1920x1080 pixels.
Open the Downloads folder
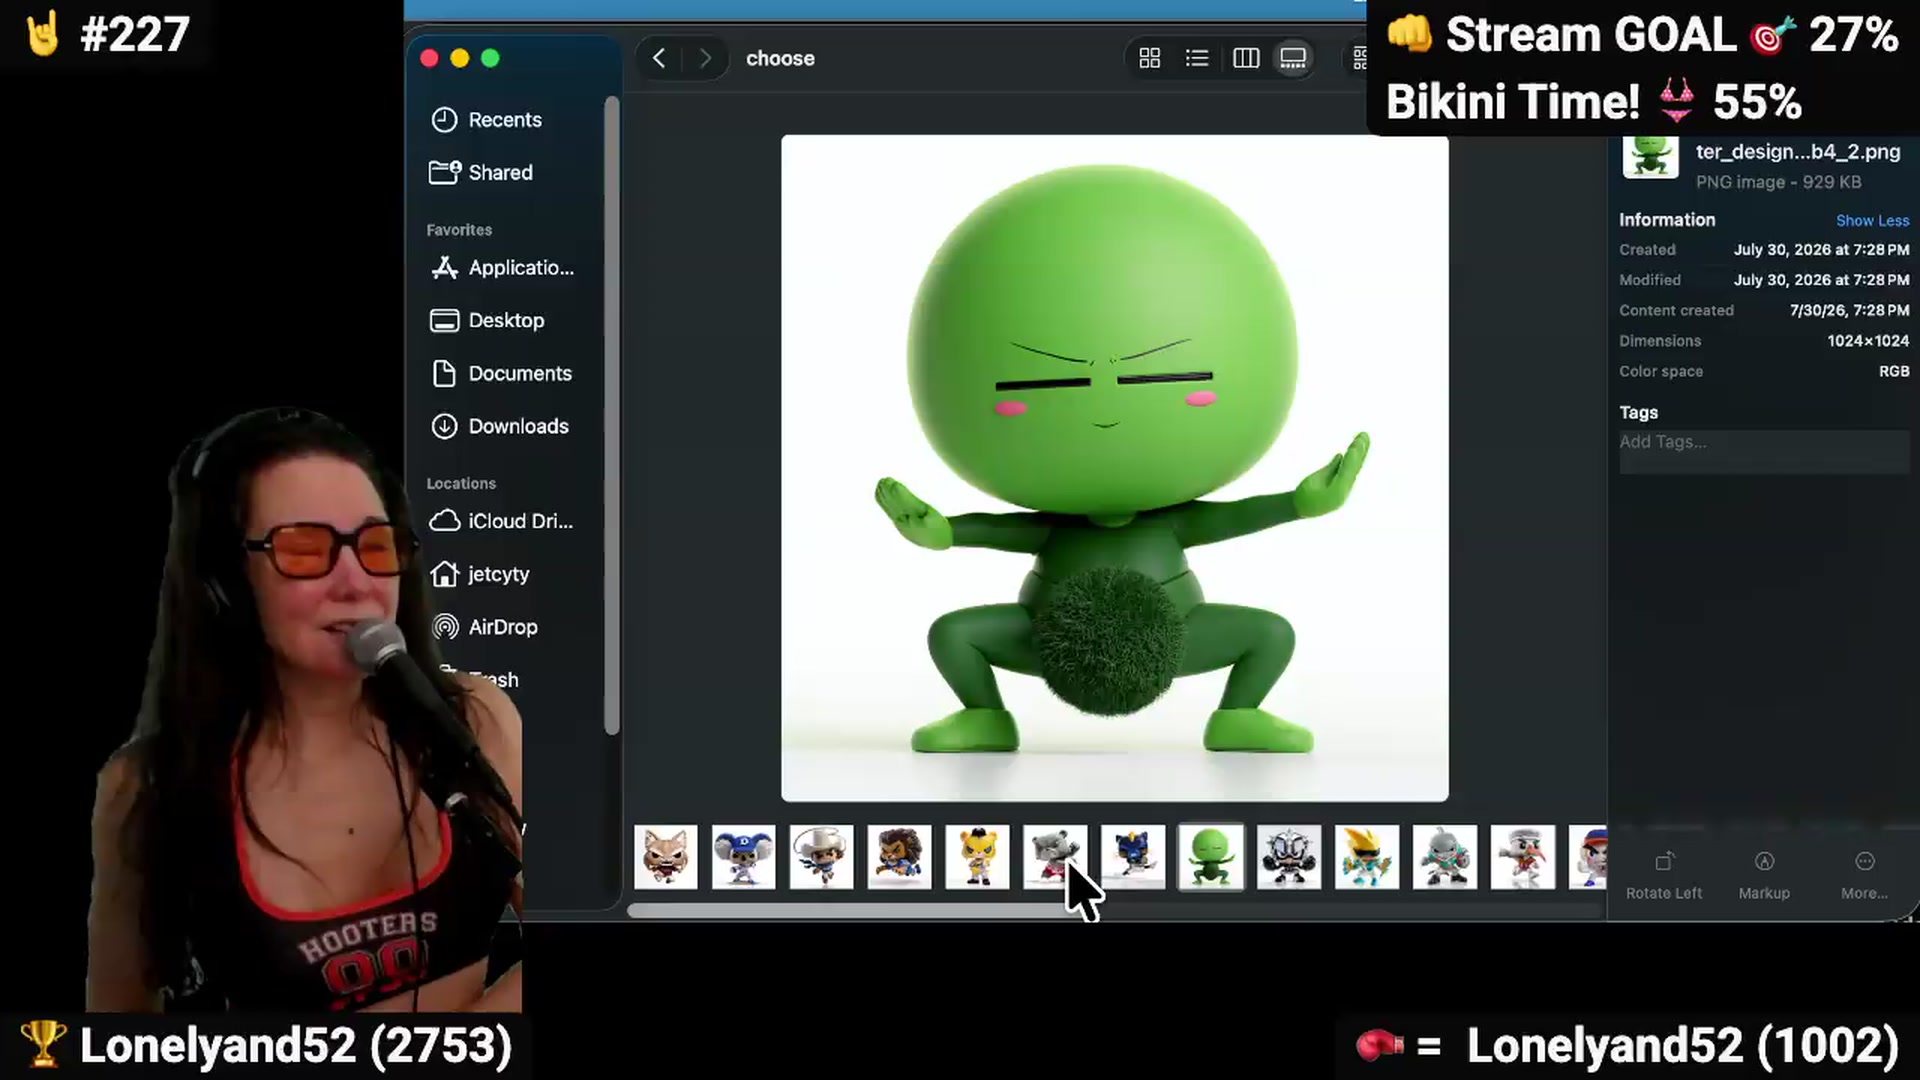(499, 426)
